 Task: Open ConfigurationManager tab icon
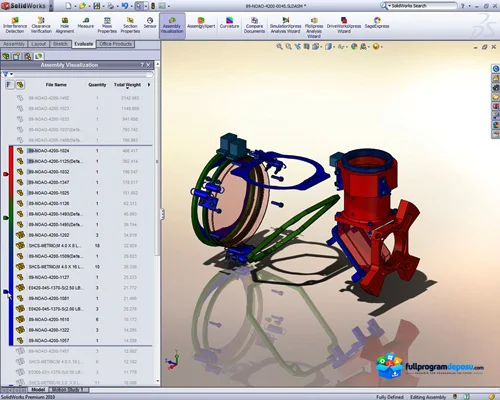tap(28, 56)
